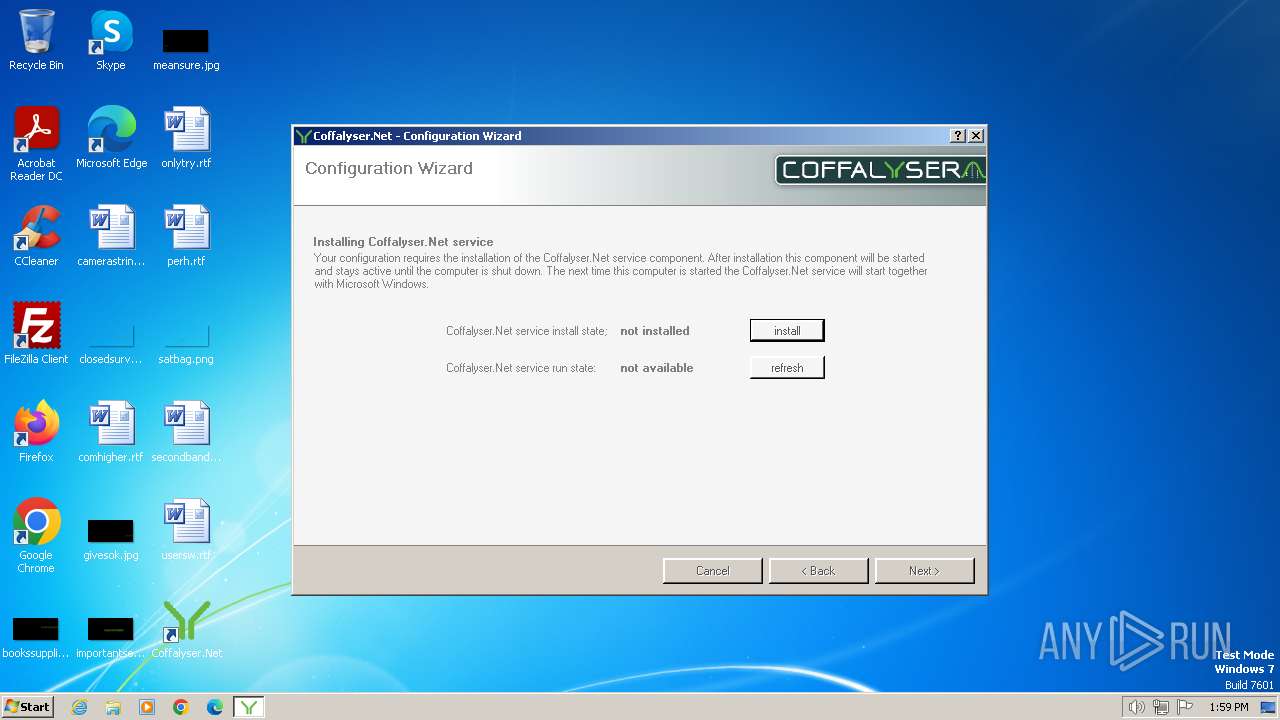Select the meansure.jpg desktop file
Viewport: 1280px width, 720px height.
(186, 48)
